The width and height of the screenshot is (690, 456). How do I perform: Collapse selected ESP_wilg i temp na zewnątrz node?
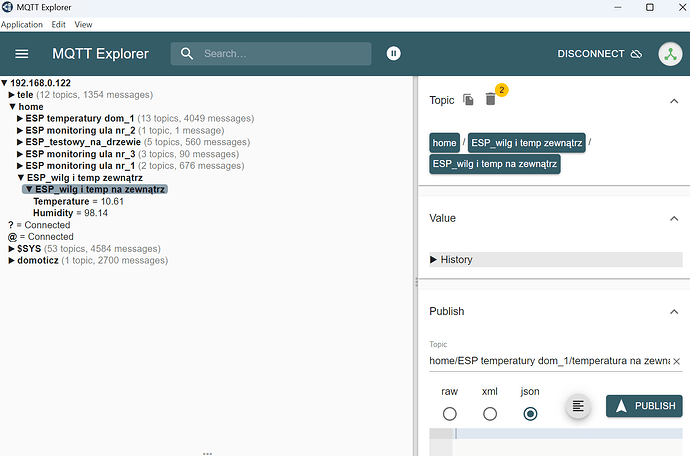click(x=29, y=189)
